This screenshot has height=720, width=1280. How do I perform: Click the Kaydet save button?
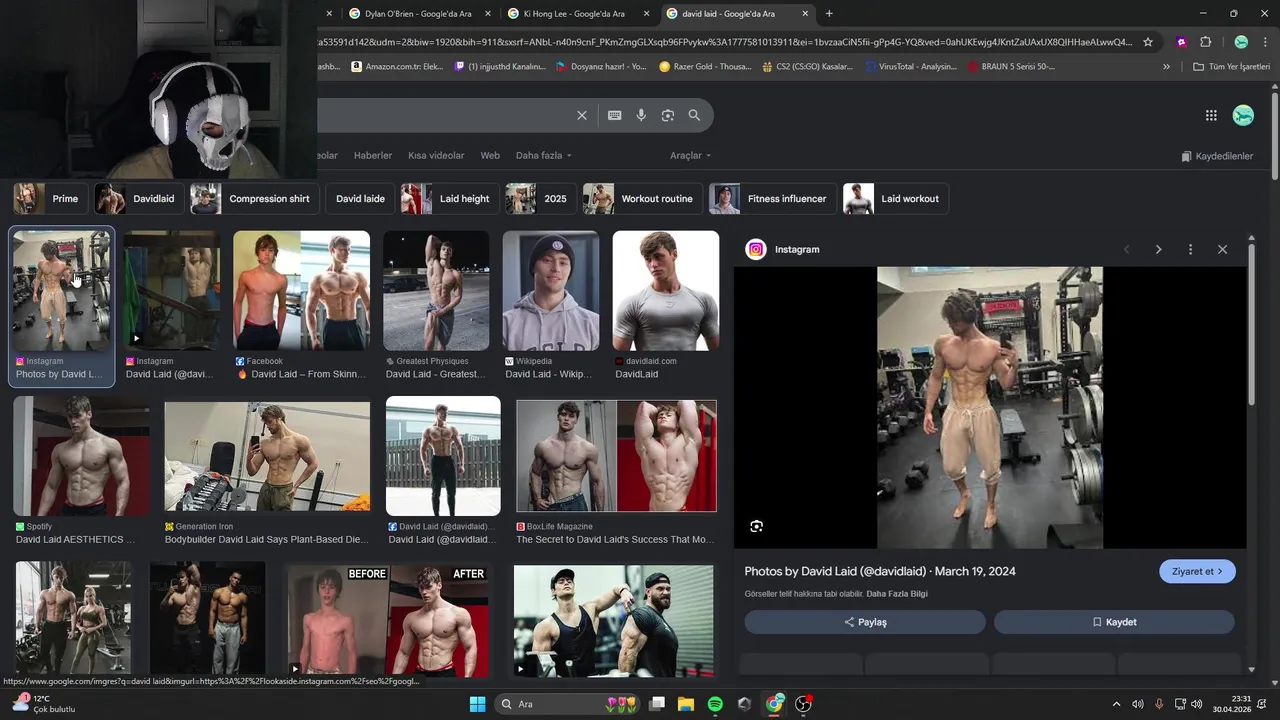click(1114, 622)
